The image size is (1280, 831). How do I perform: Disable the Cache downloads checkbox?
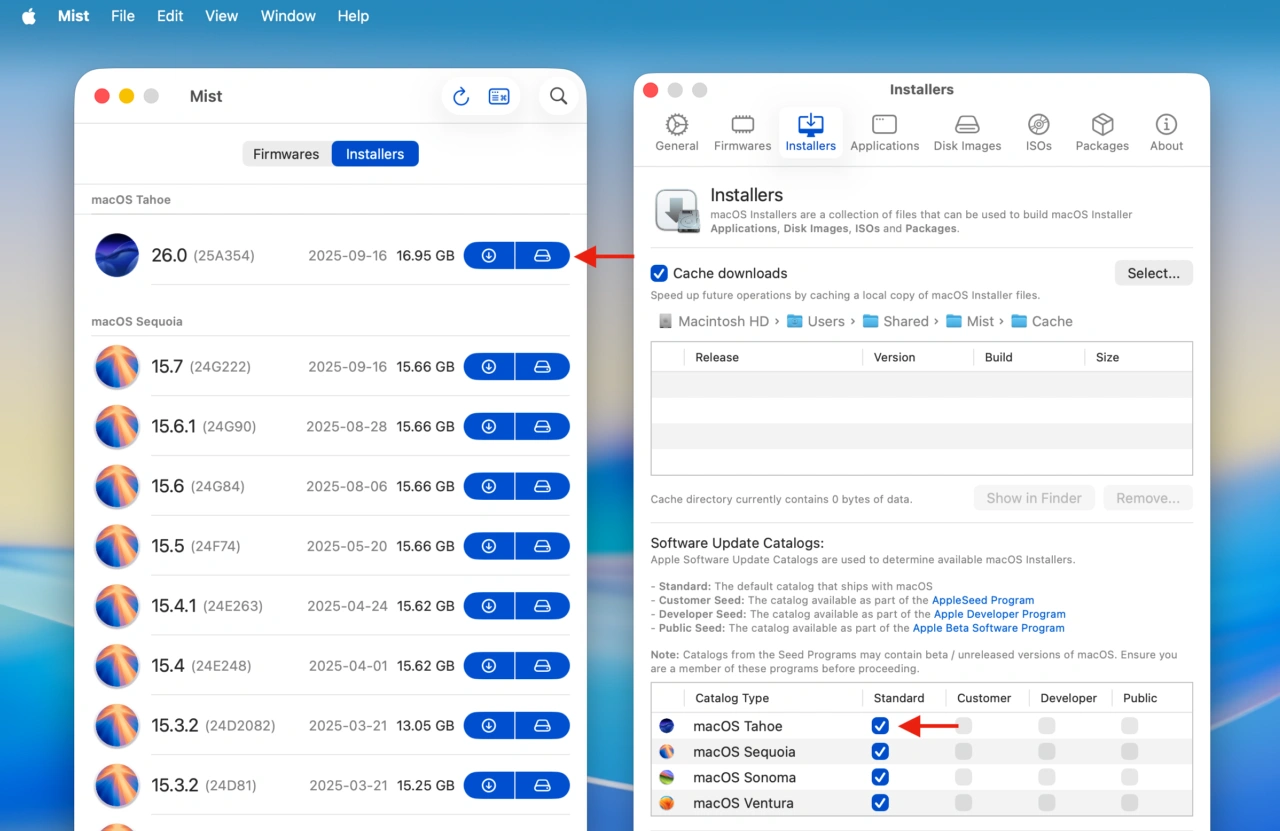click(x=659, y=273)
